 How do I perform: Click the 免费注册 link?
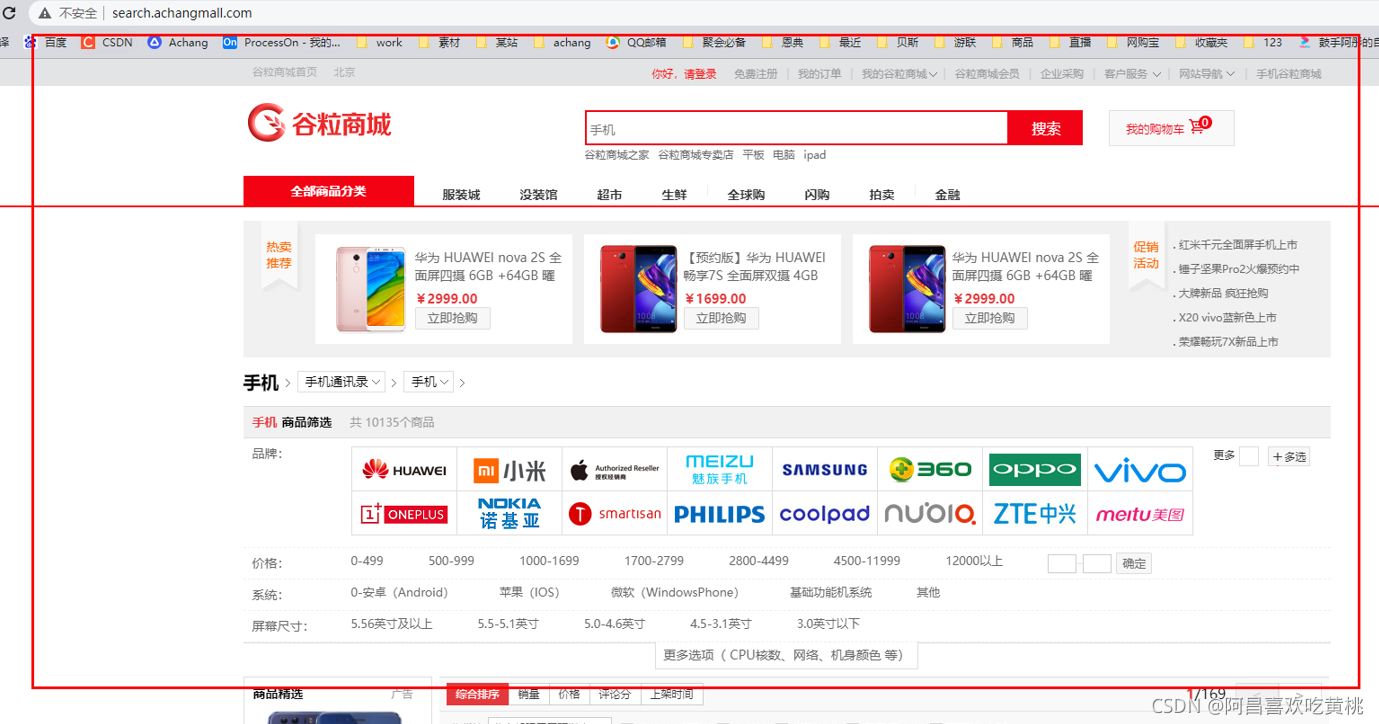tap(755, 74)
